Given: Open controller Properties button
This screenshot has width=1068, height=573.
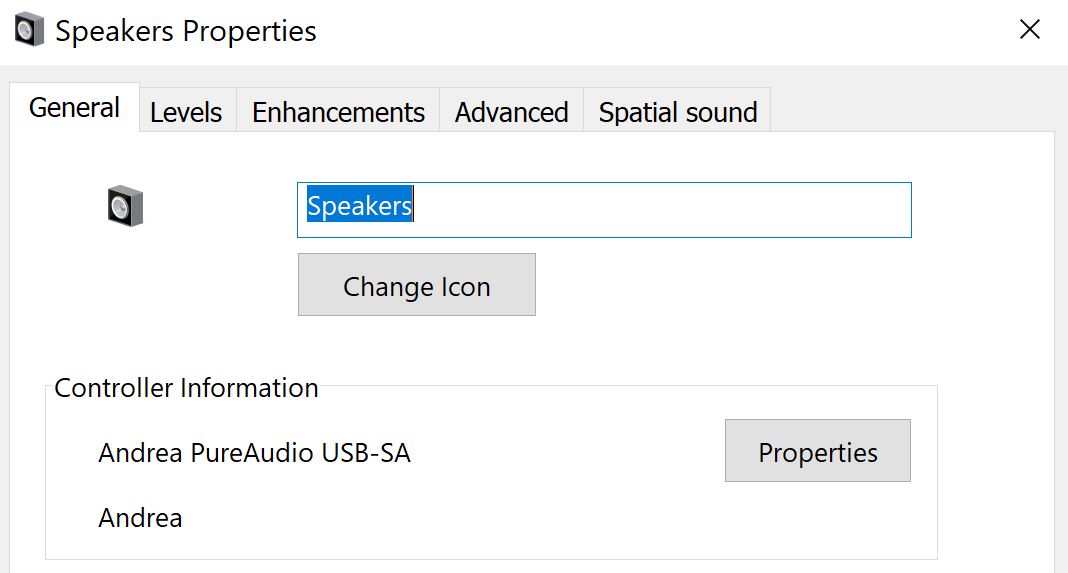Looking at the screenshot, I should click(x=817, y=451).
